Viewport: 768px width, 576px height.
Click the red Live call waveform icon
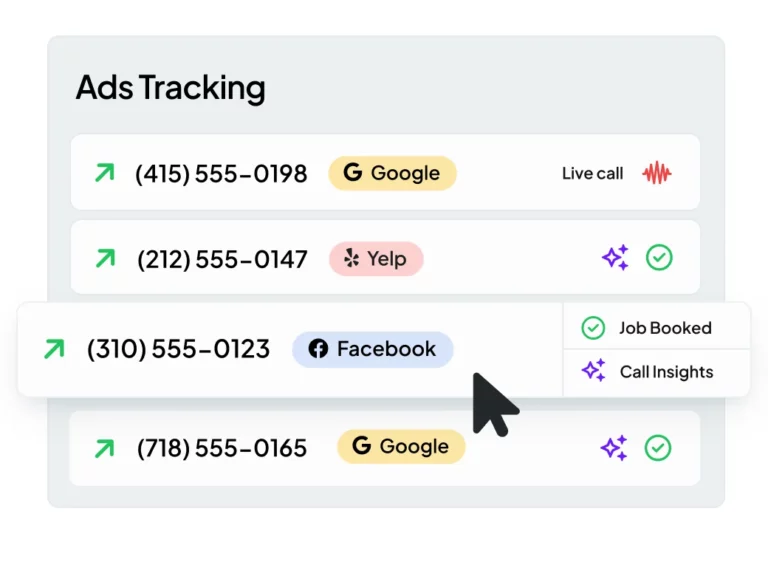657,173
